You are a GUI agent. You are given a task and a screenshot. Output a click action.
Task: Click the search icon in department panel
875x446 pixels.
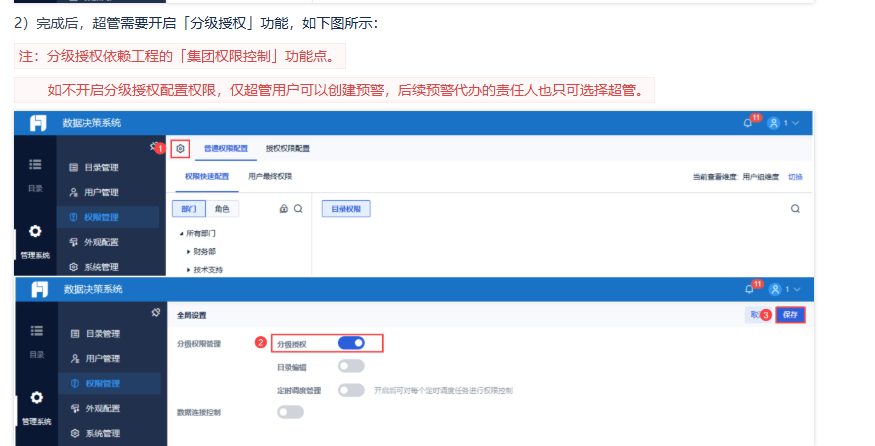299,209
